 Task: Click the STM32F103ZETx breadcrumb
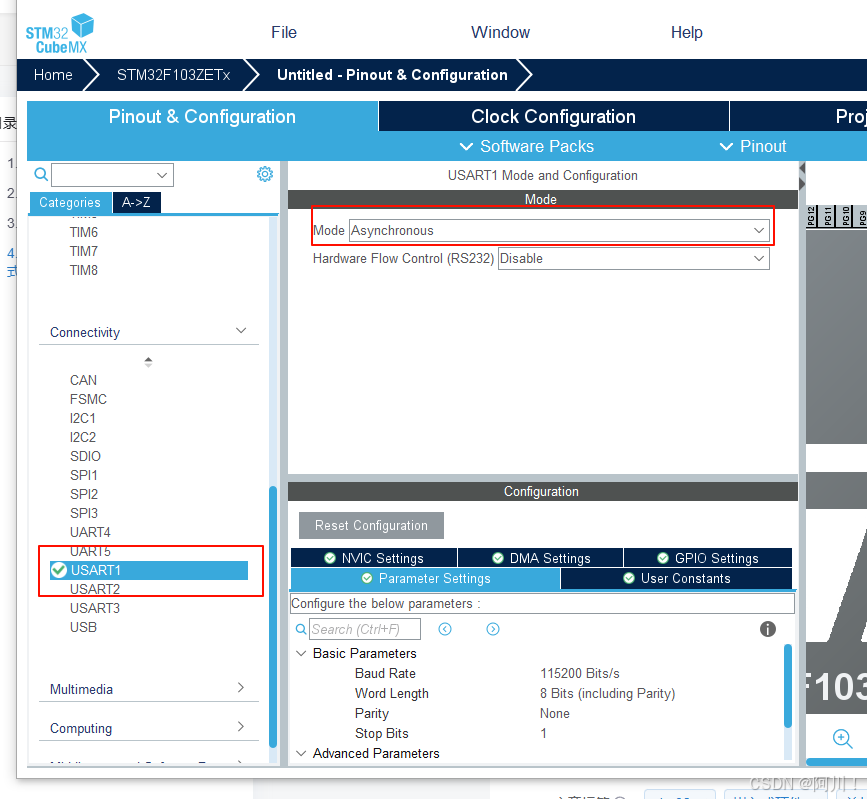coord(173,75)
